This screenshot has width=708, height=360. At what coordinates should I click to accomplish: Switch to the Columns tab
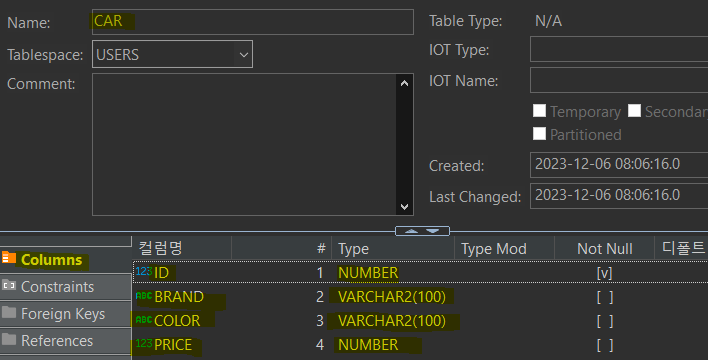tap(65, 260)
